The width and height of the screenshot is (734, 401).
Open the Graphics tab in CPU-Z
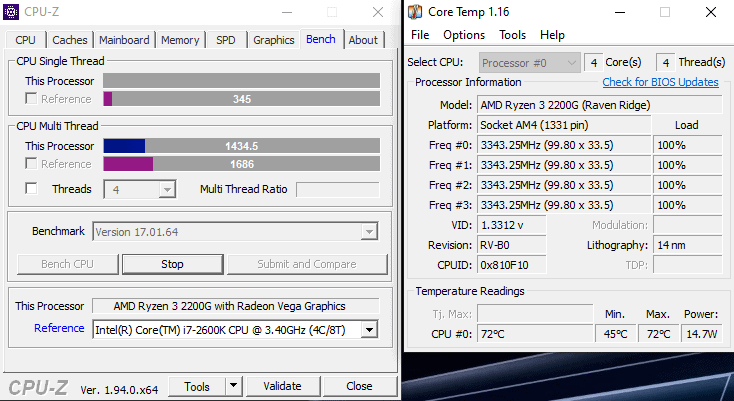(x=274, y=40)
